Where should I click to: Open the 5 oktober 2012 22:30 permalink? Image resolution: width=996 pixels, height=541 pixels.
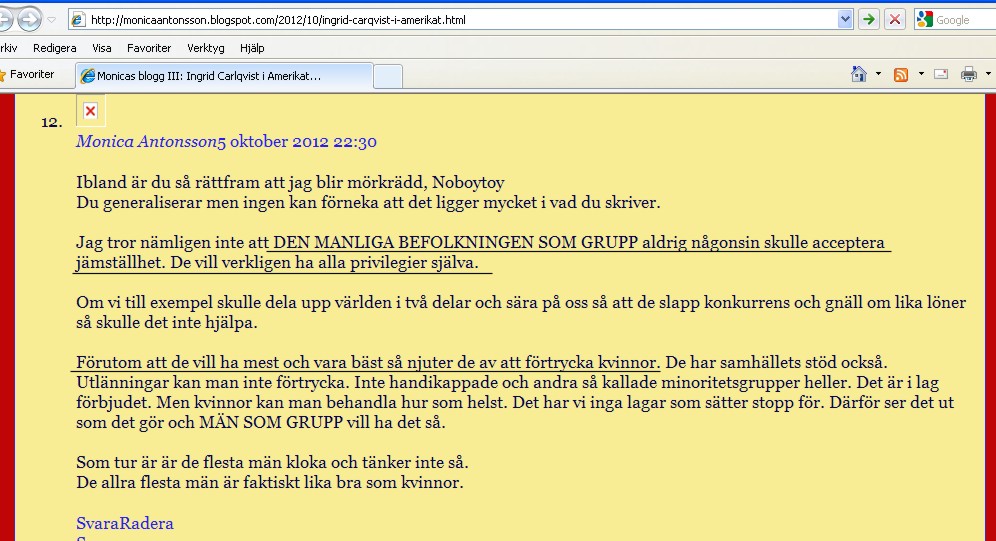click(297, 142)
